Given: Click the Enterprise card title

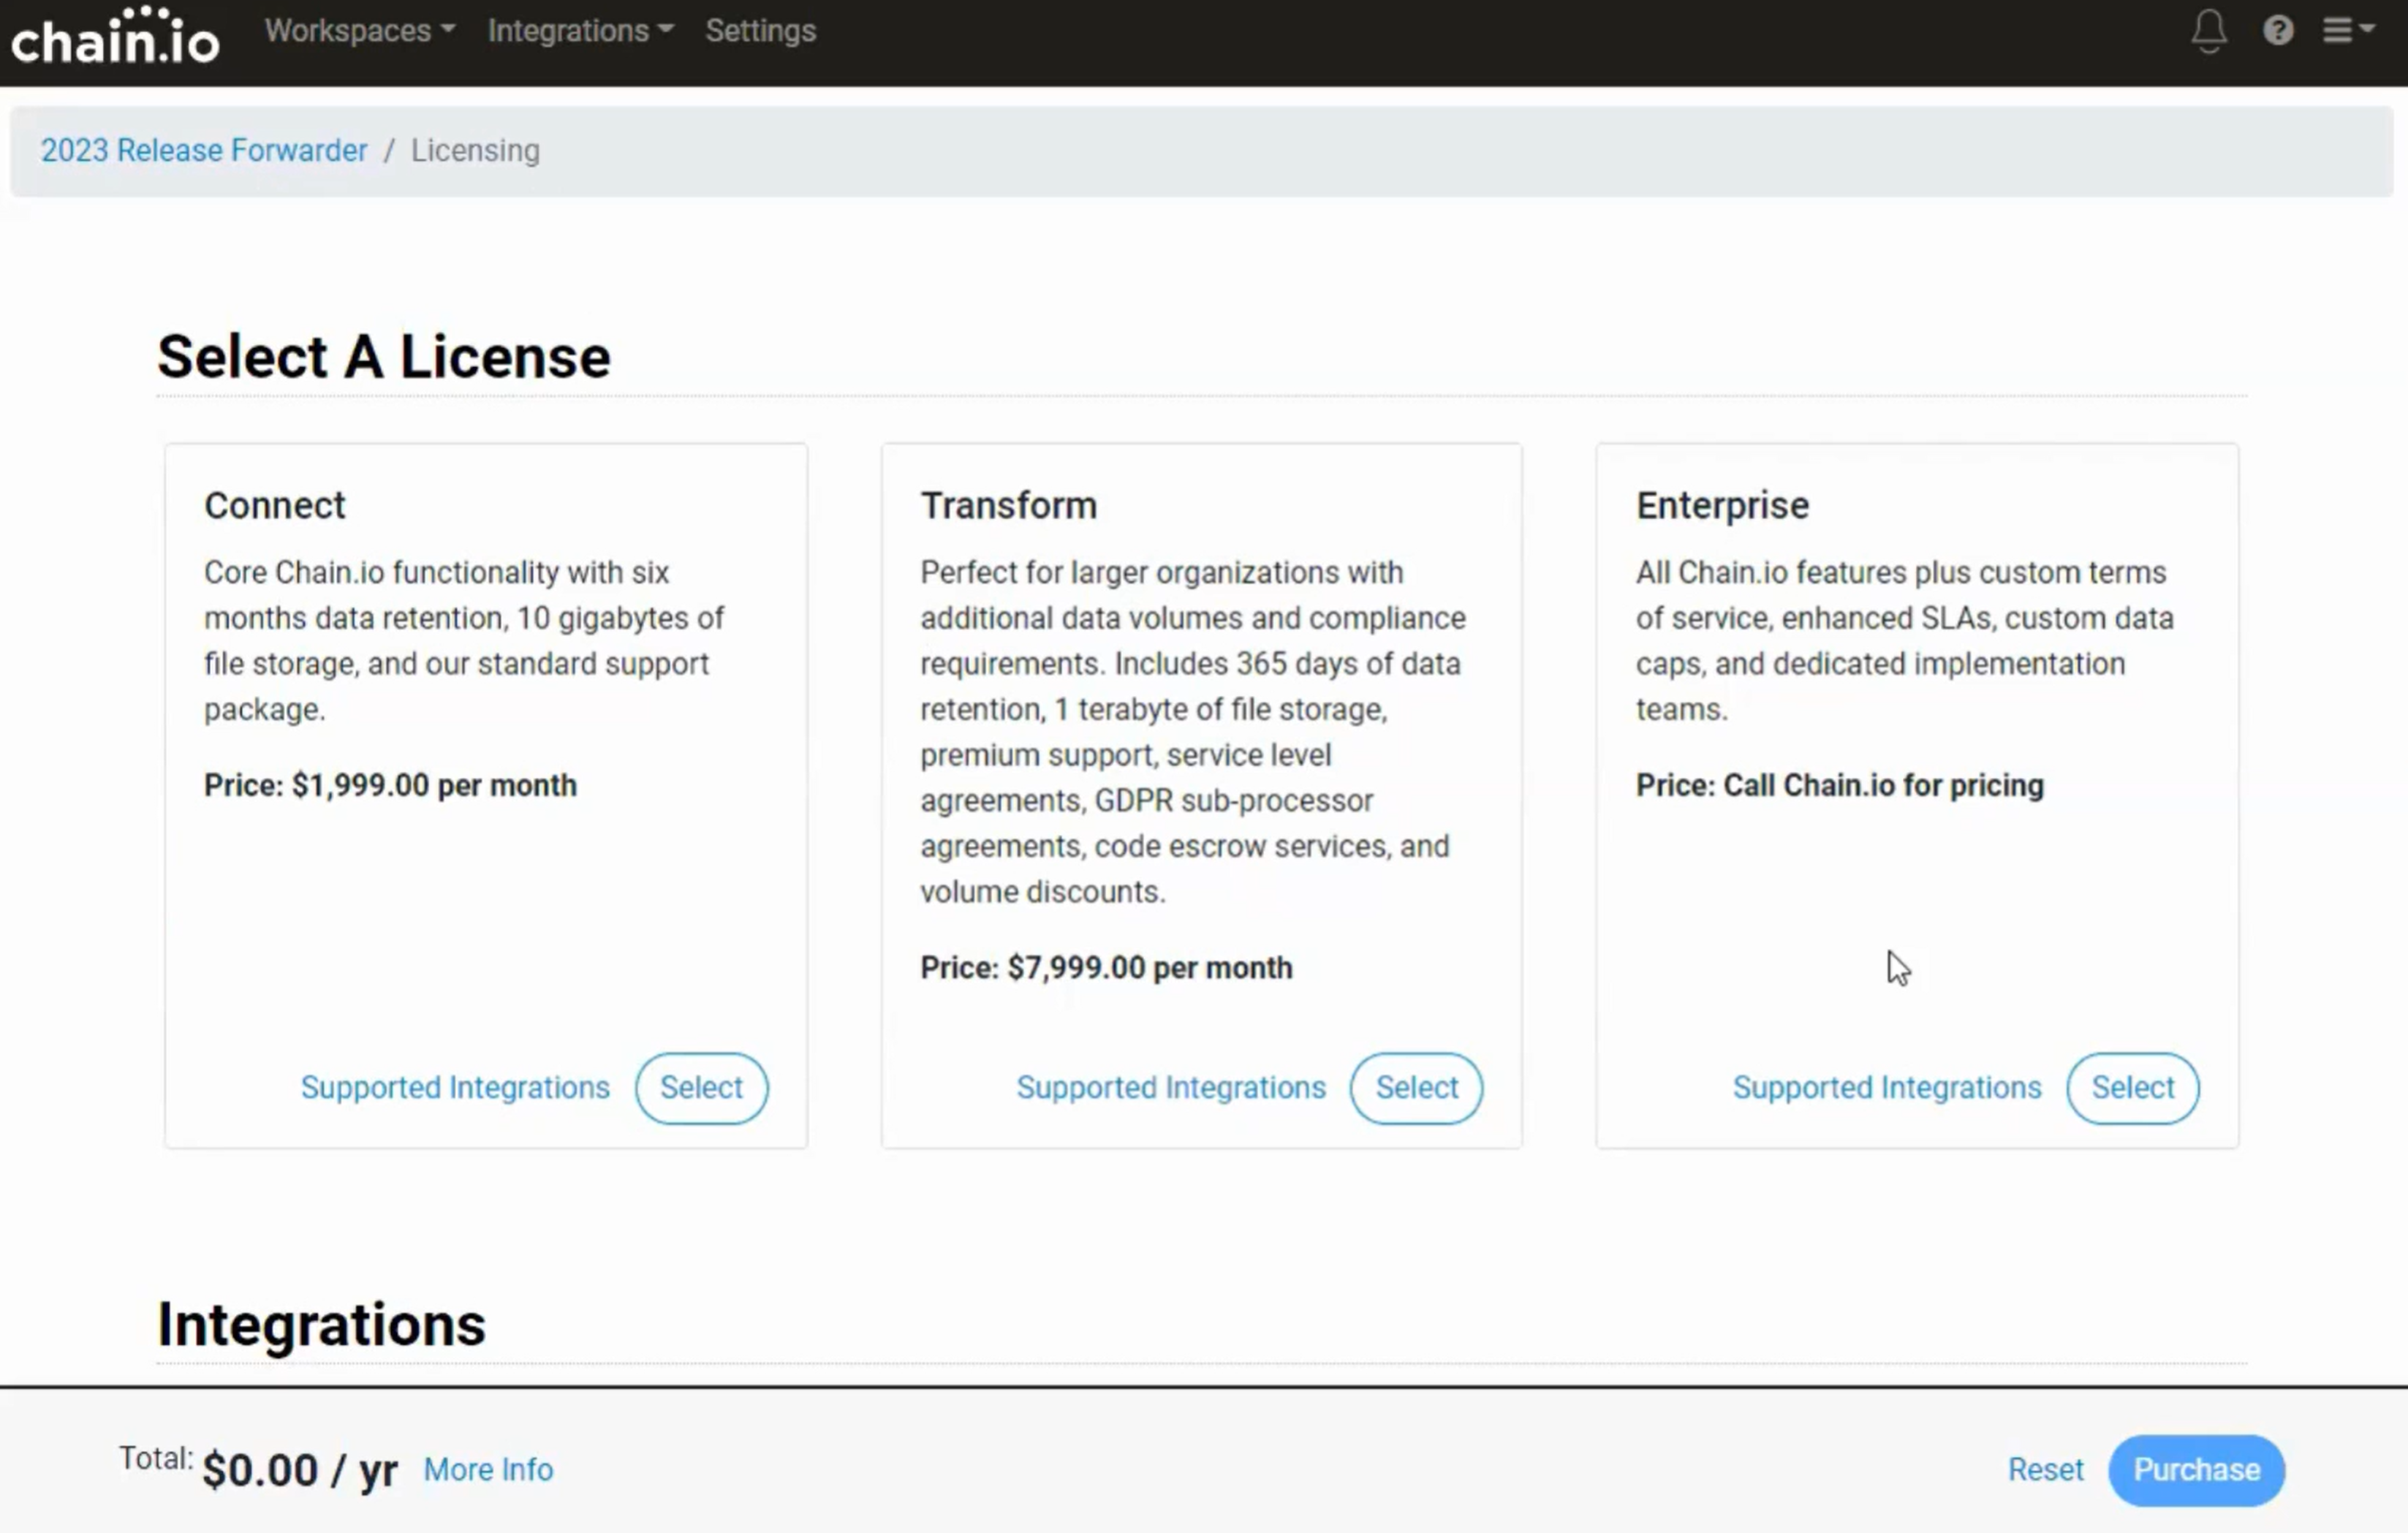Looking at the screenshot, I should click(1722, 505).
